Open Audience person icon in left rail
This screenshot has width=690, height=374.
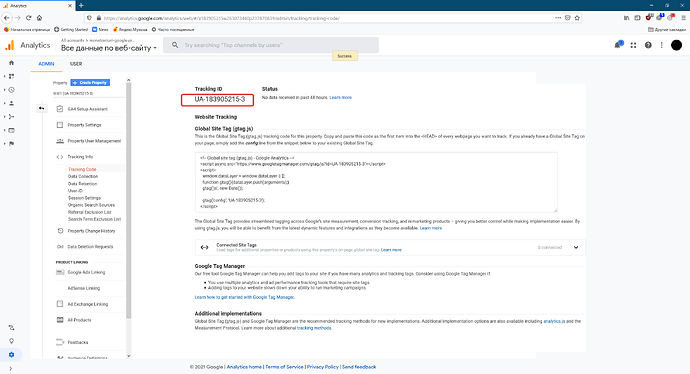(11, 103)
